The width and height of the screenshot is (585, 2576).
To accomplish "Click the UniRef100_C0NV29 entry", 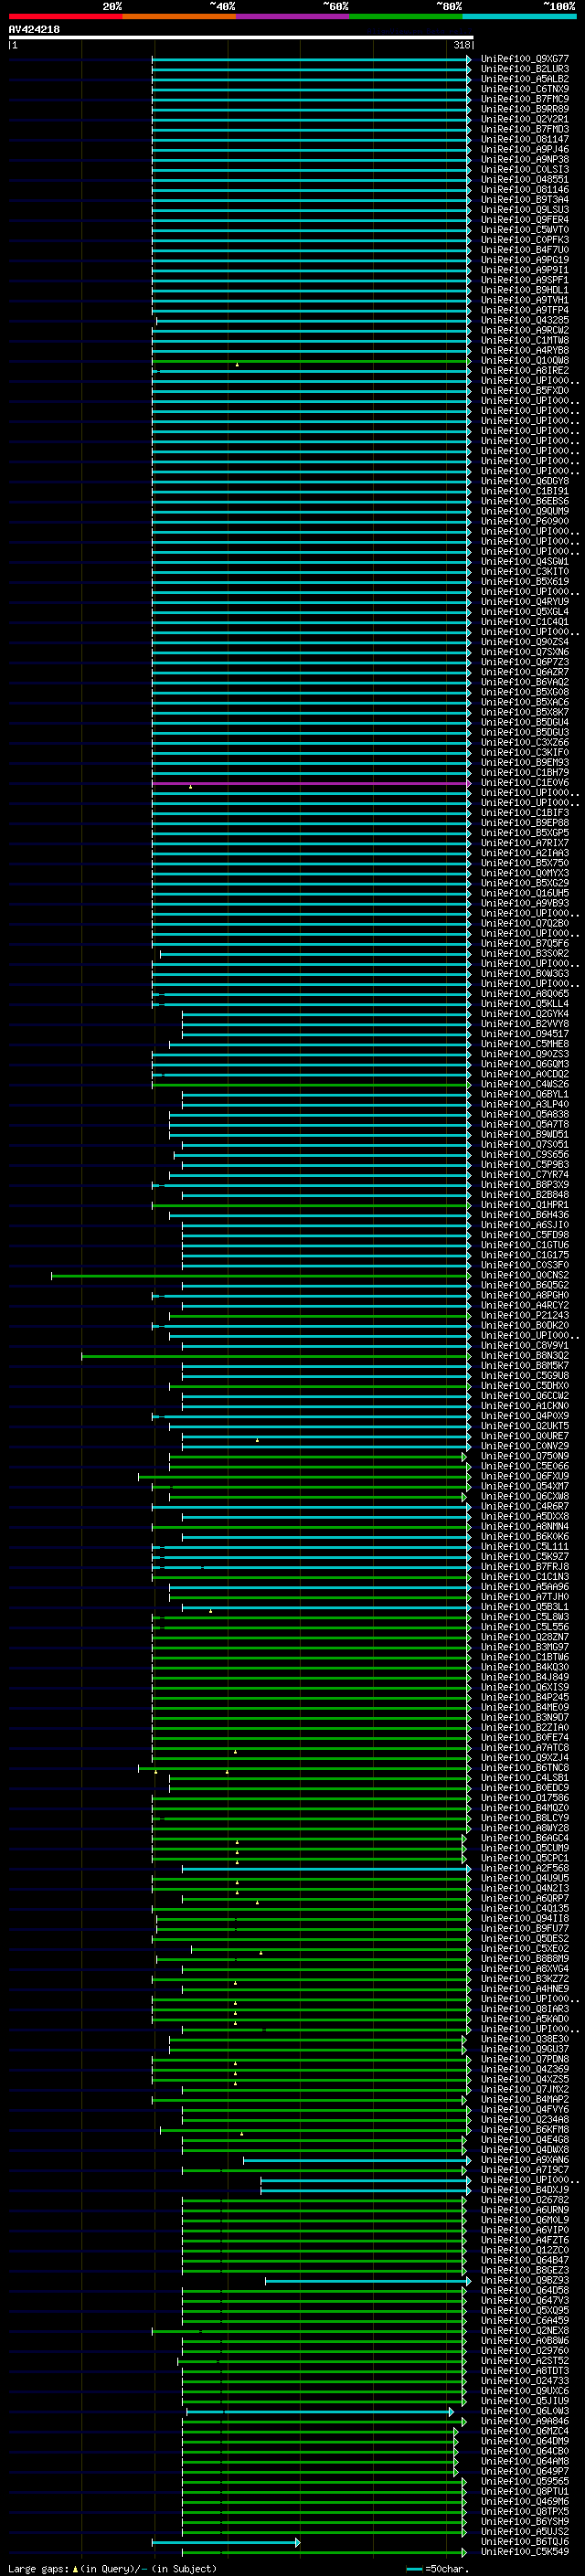I will 524,1446.
